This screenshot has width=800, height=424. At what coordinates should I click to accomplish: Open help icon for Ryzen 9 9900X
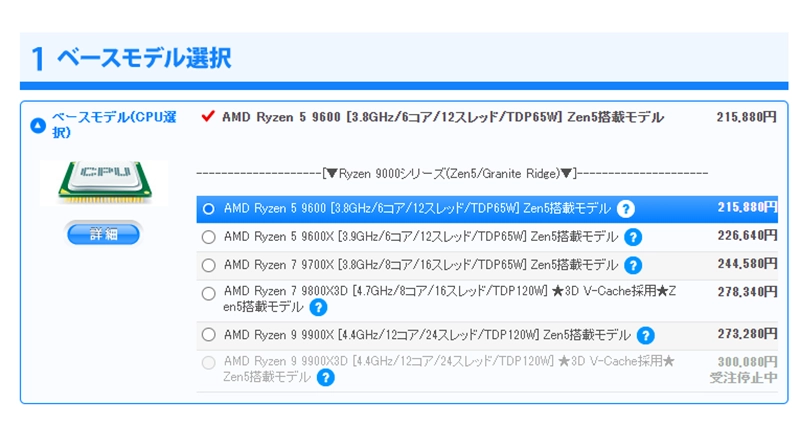(x=646, y=335)
